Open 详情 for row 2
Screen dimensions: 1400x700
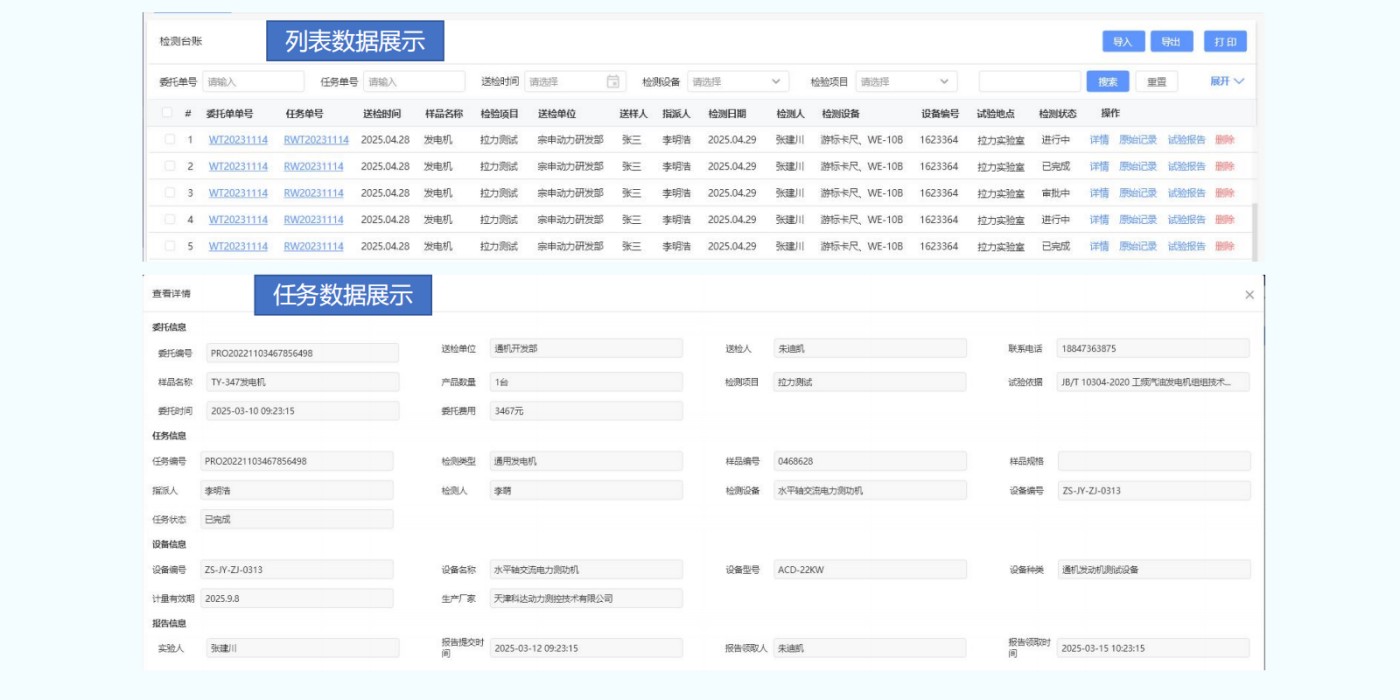1099,166
